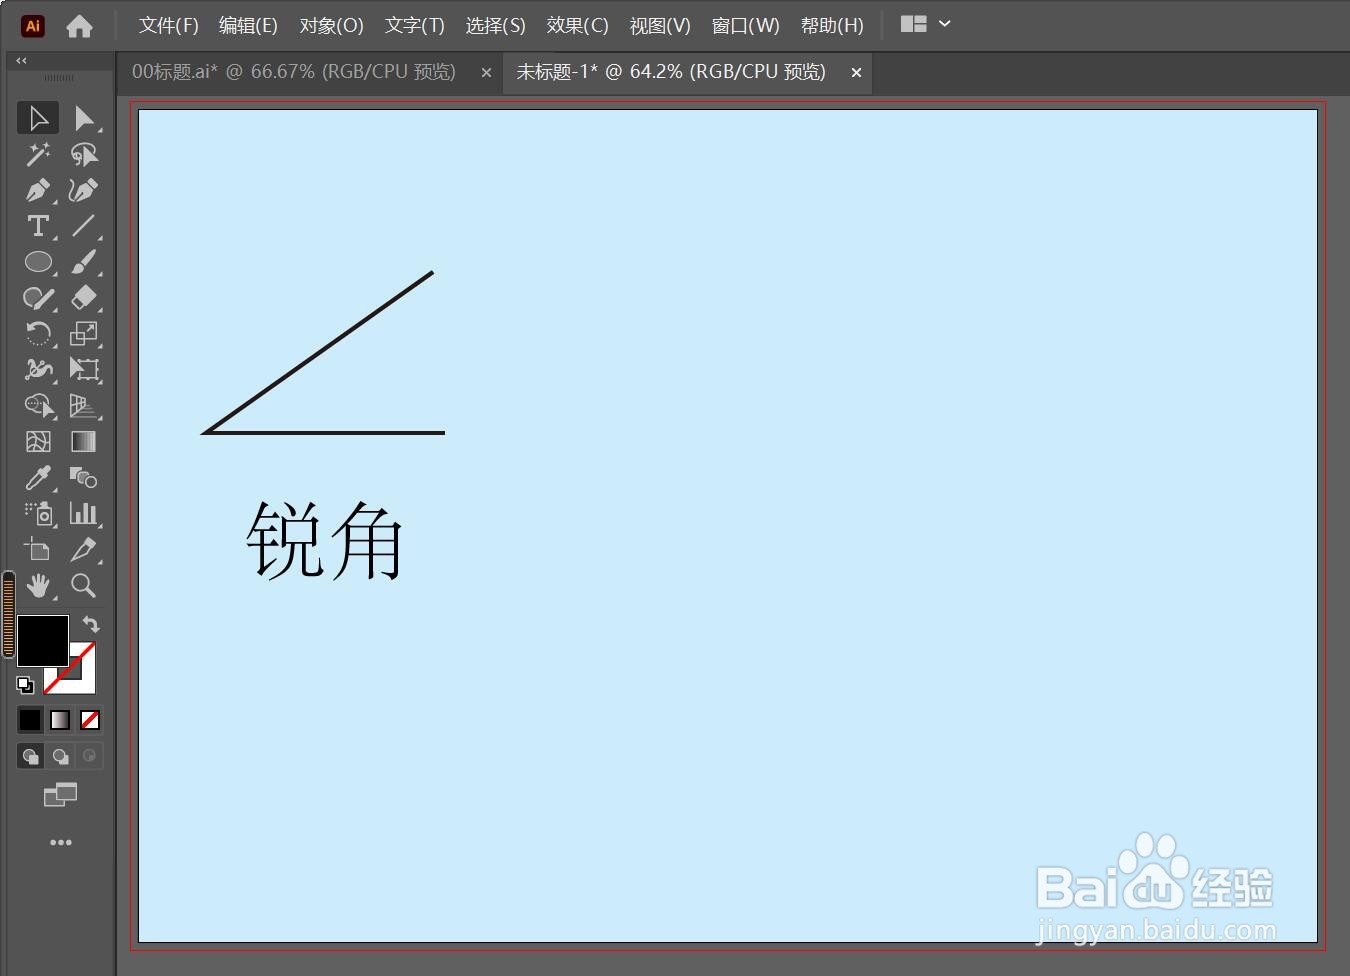
Task: Enable Draw Inside mode
Action: [90, 756]
